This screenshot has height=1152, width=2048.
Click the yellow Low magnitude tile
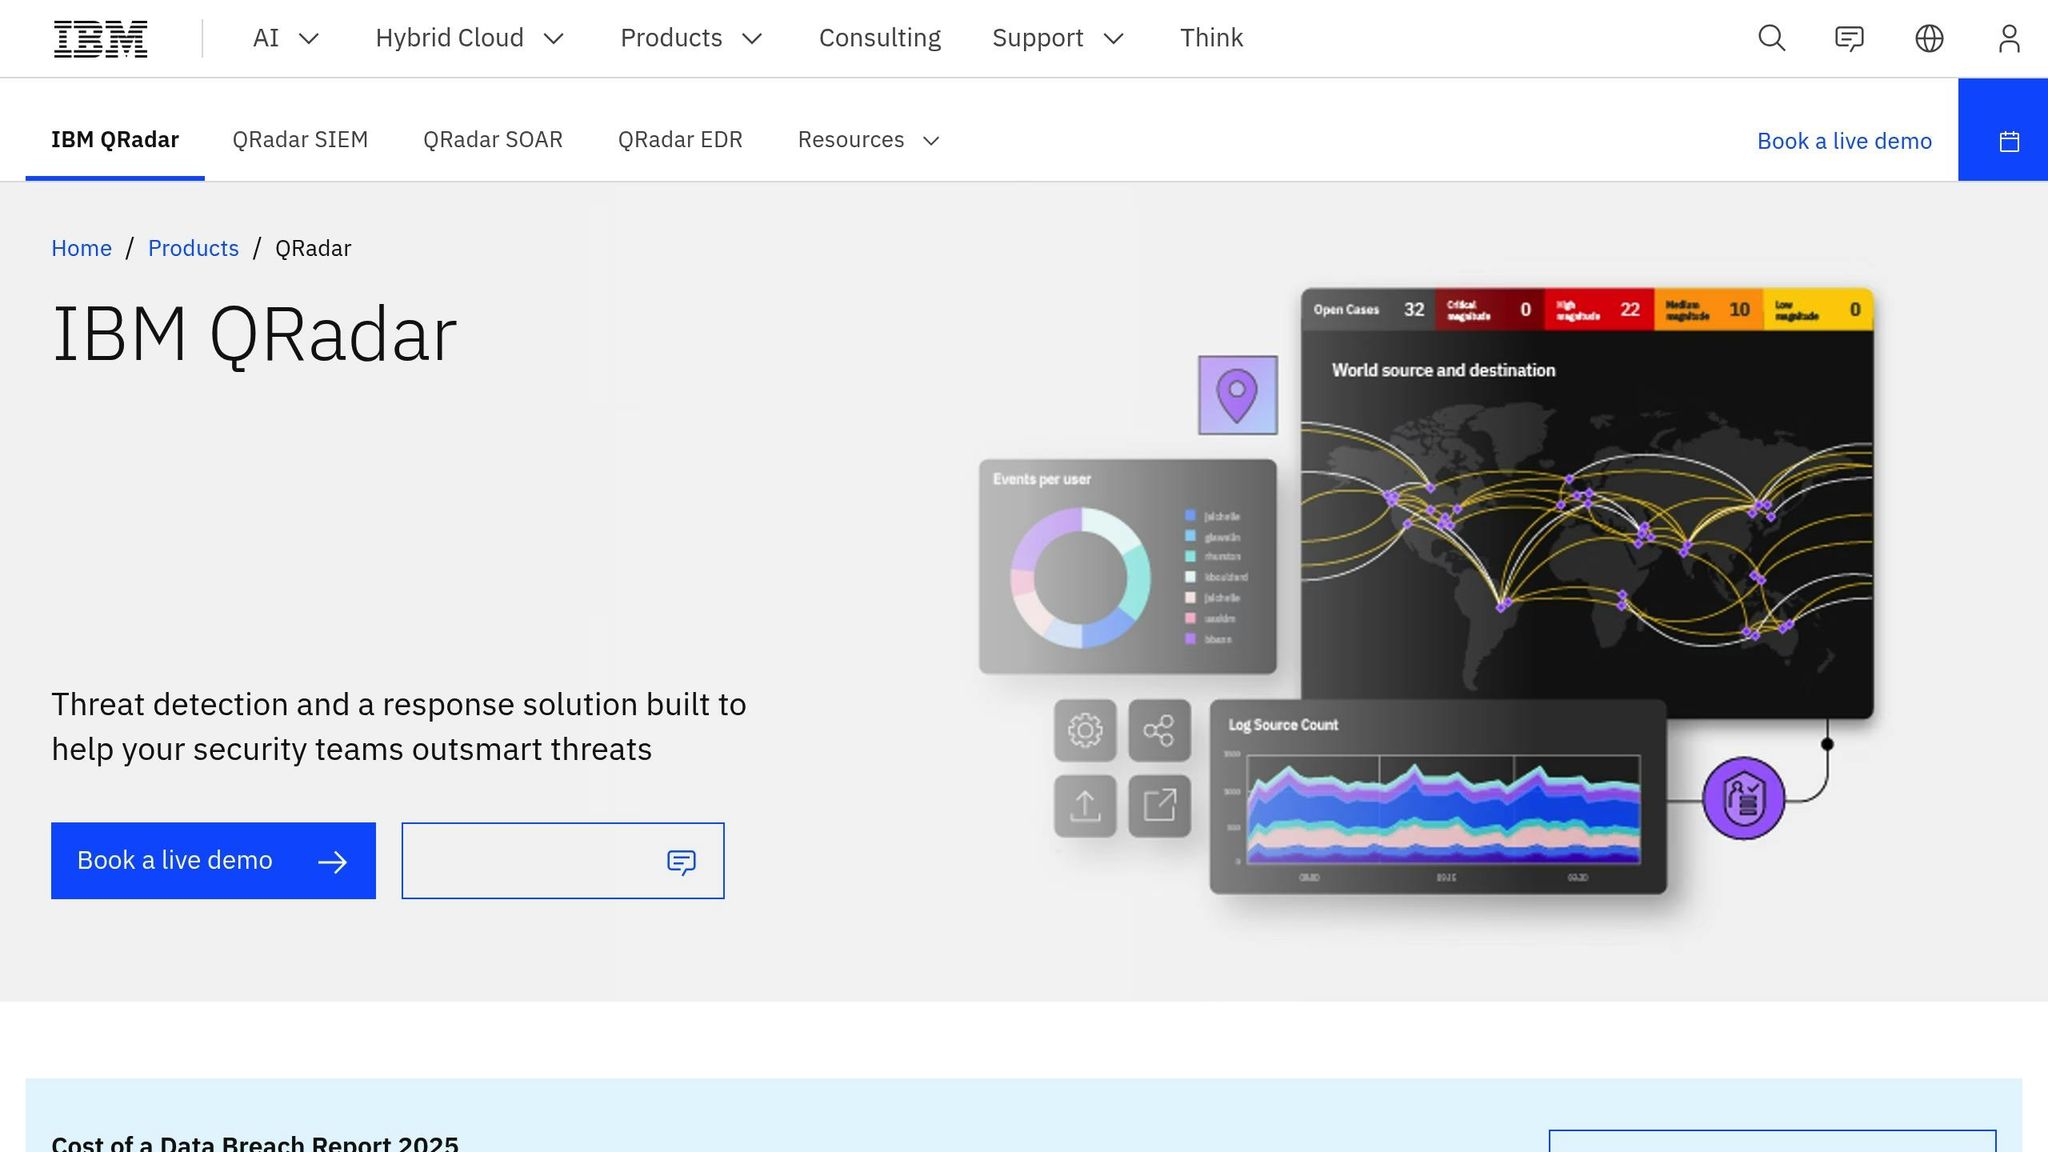(x=1818, y=310)
